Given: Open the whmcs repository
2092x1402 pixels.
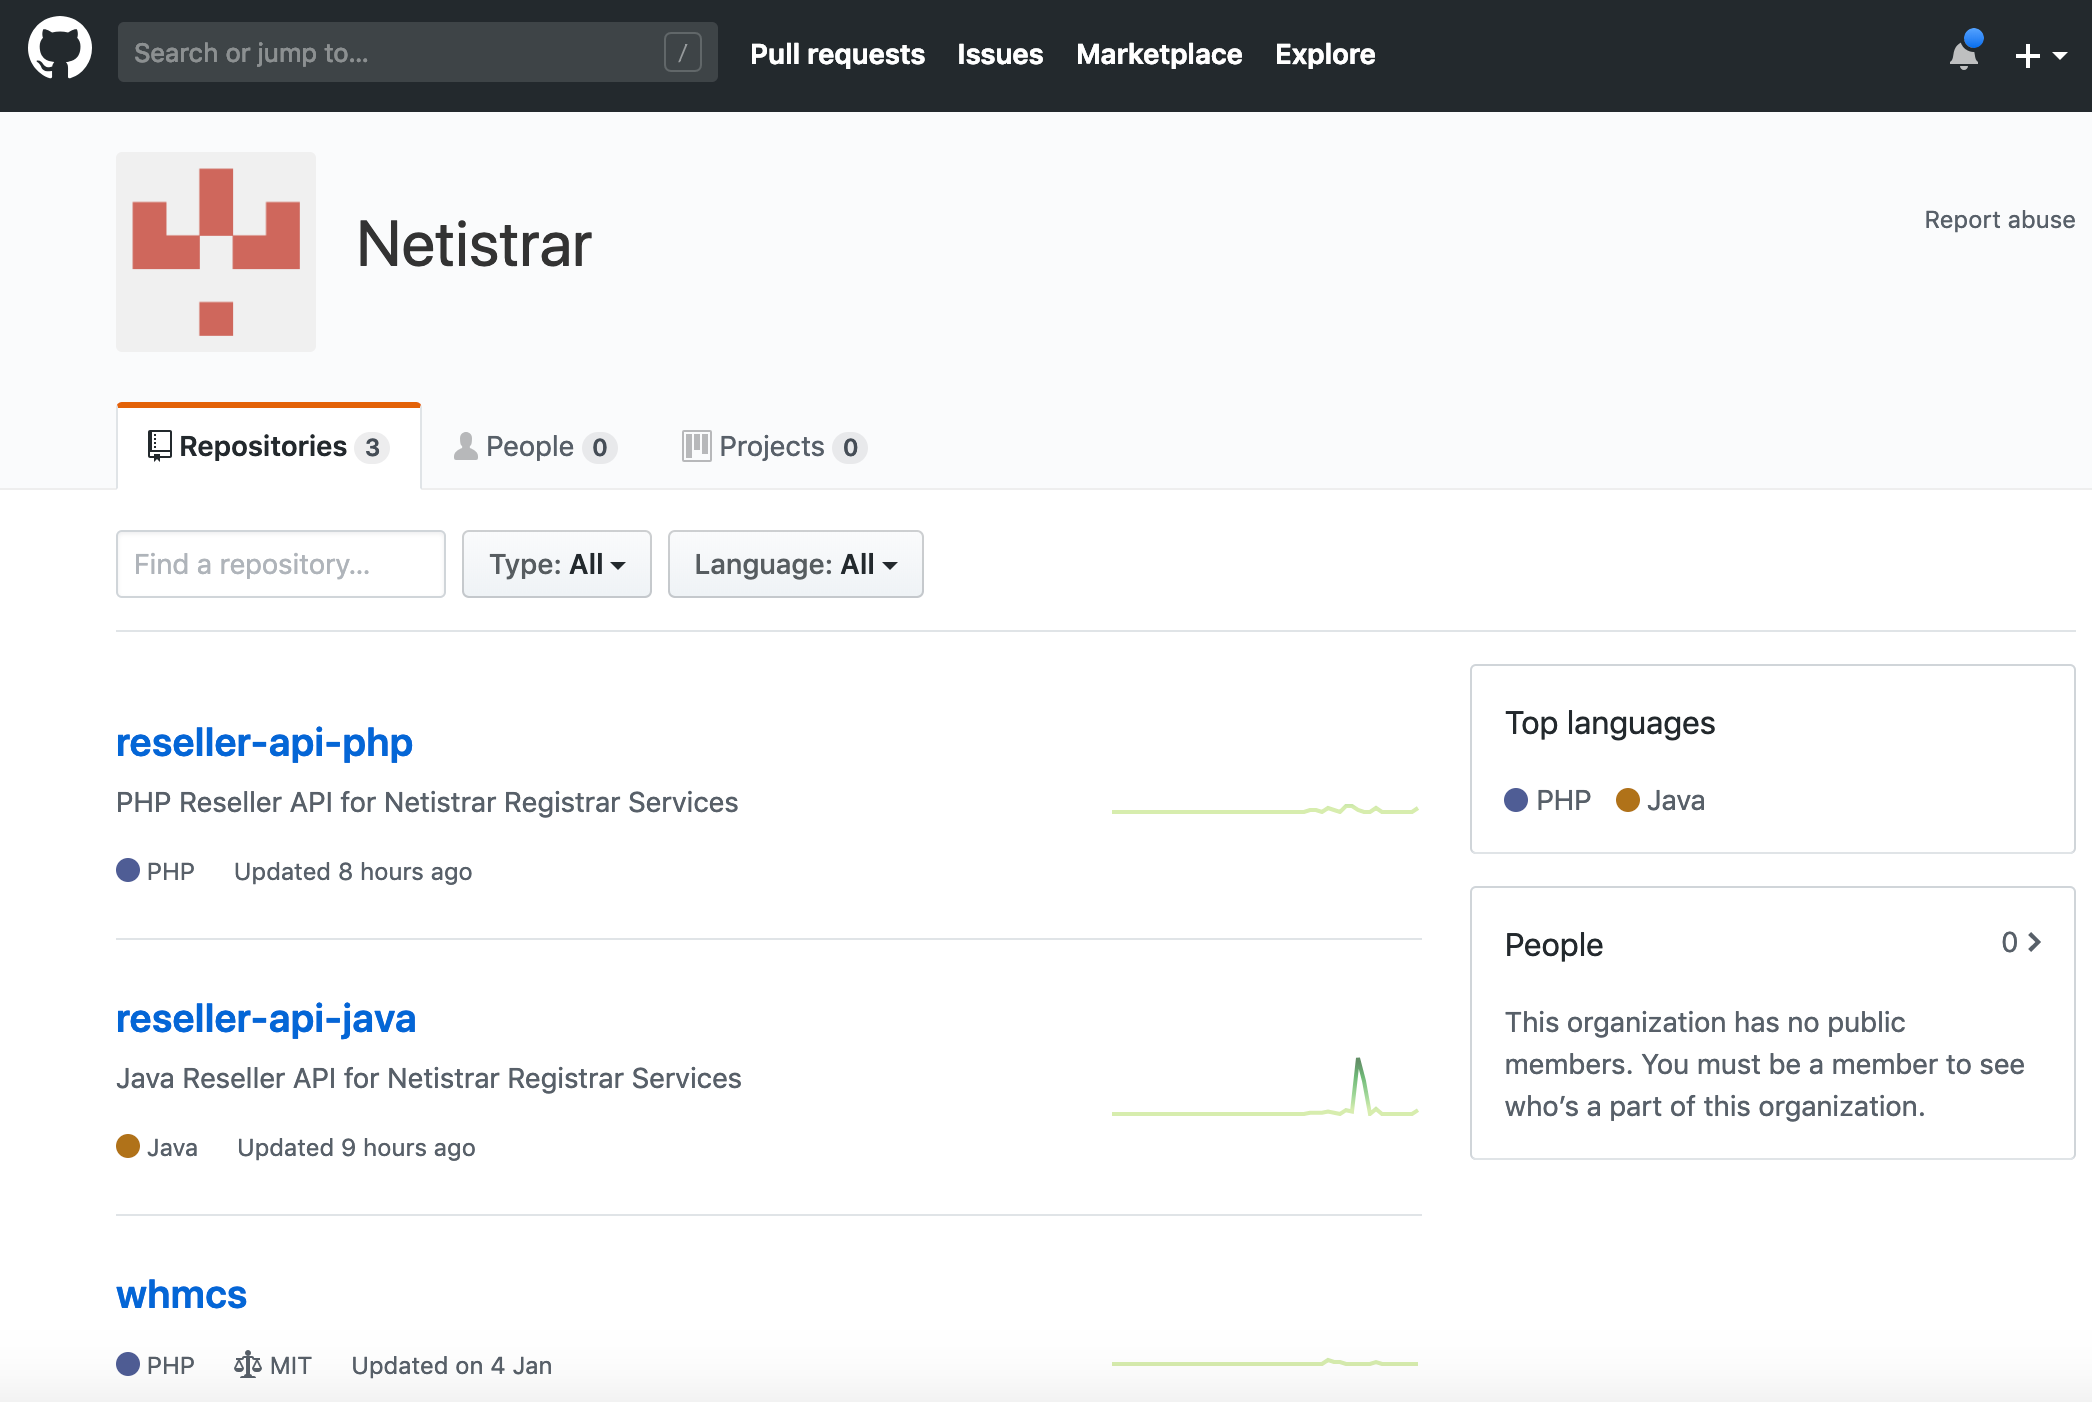Looking at the screenshot, I should click(x=181, y=1294).
